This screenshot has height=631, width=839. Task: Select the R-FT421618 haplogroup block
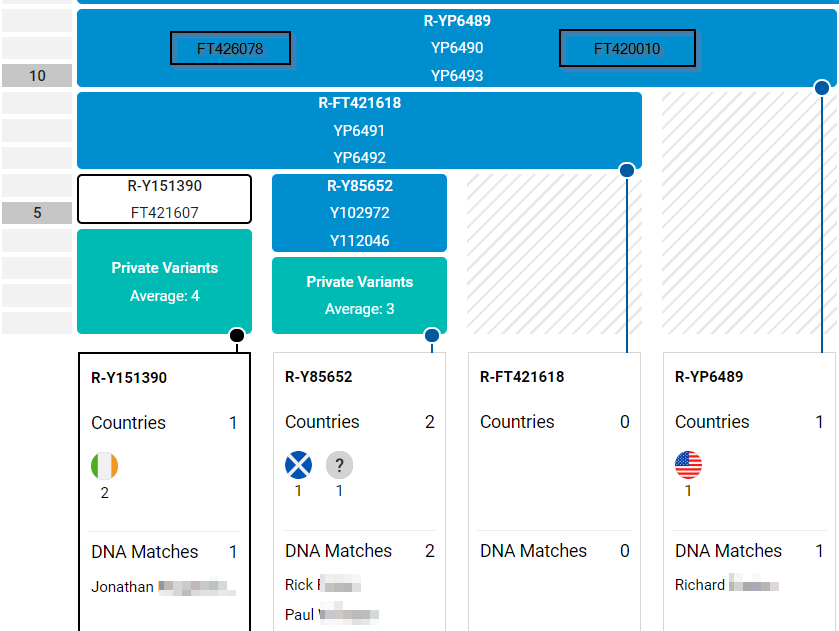[x=359, y=130]
